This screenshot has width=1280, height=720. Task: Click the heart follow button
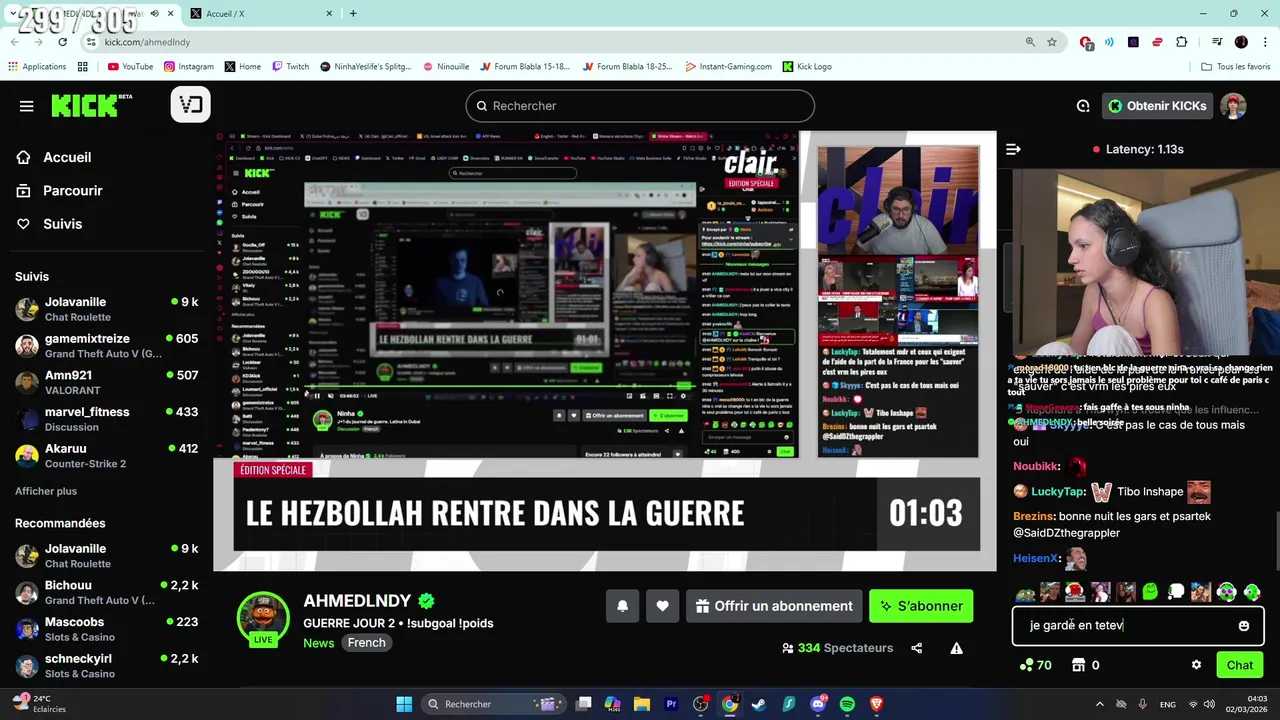click(662, 606)
